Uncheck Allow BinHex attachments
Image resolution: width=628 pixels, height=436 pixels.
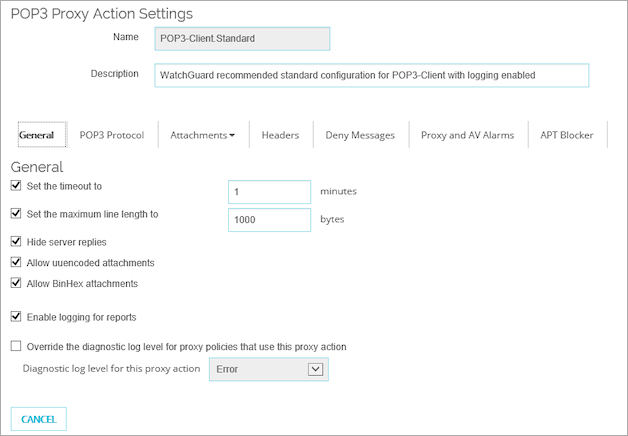(x=15, y=283)
